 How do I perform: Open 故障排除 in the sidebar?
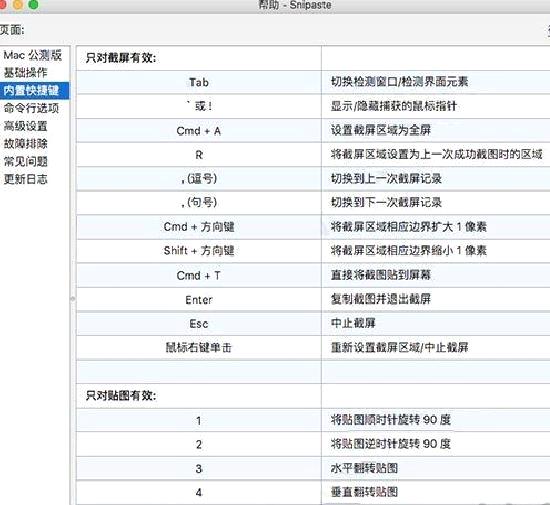tap(26, 144)
